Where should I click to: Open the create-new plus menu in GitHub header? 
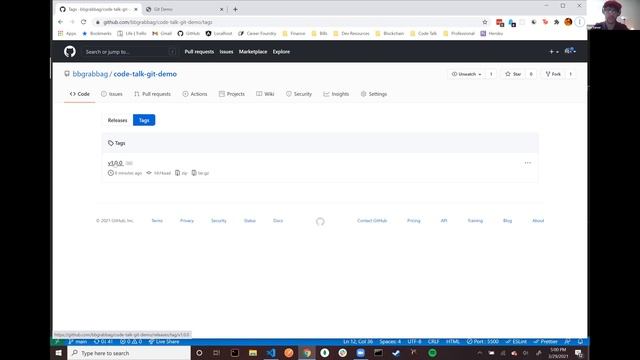pos(553,52)
